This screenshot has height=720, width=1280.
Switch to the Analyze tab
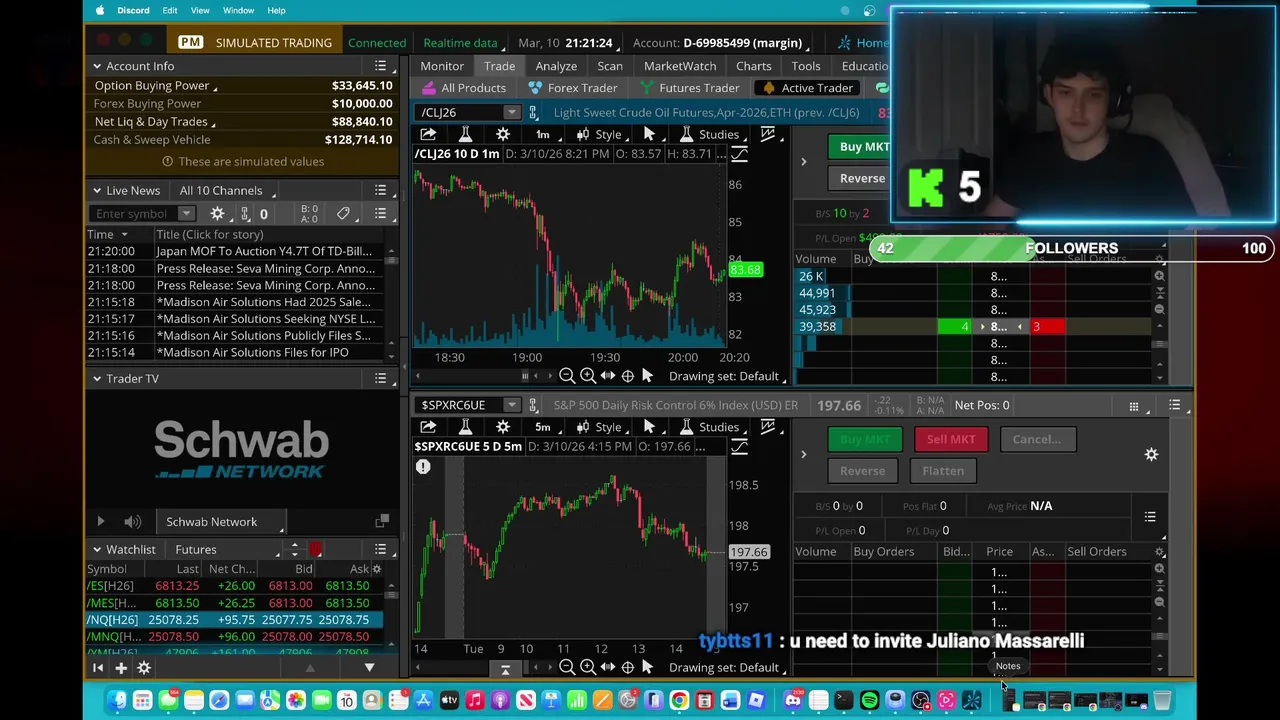tap(556, 66)
